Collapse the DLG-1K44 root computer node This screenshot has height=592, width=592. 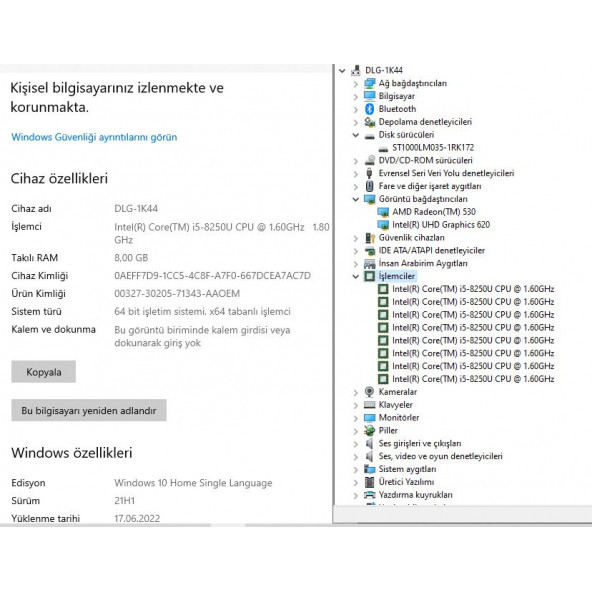tap(342, 70)
